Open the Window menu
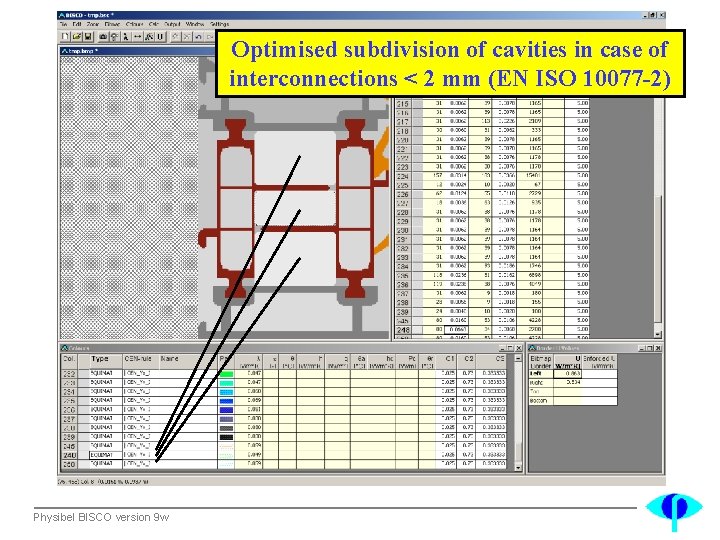Viewport: 720px width, 540px height. click(x=195, y=24)
